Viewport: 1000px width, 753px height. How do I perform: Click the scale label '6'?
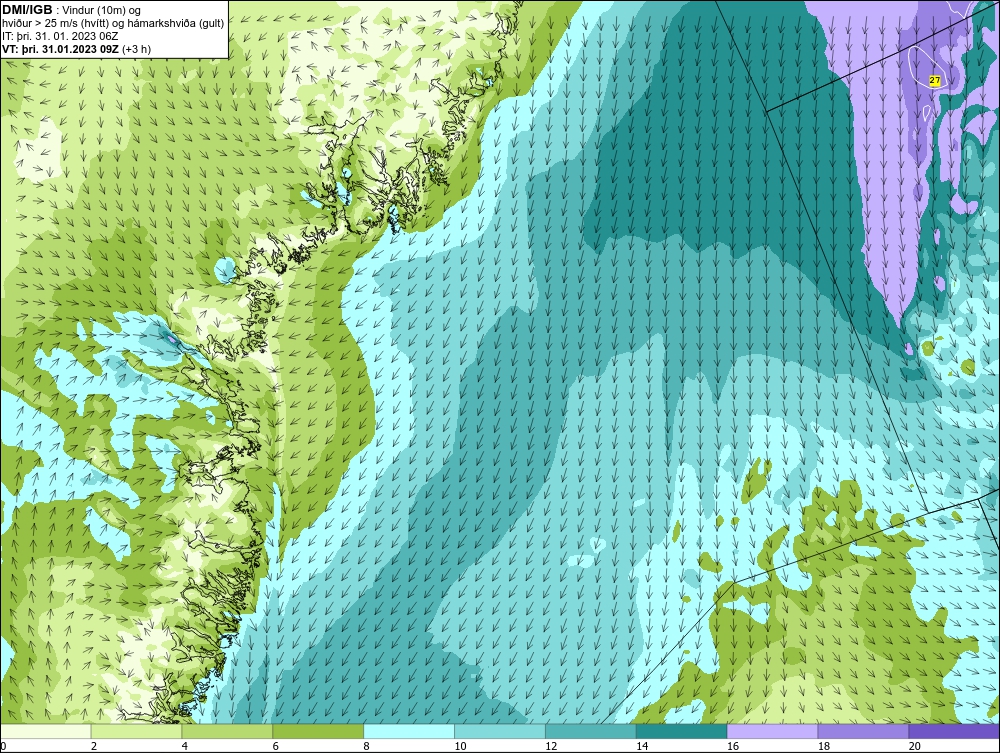(276, 746)
